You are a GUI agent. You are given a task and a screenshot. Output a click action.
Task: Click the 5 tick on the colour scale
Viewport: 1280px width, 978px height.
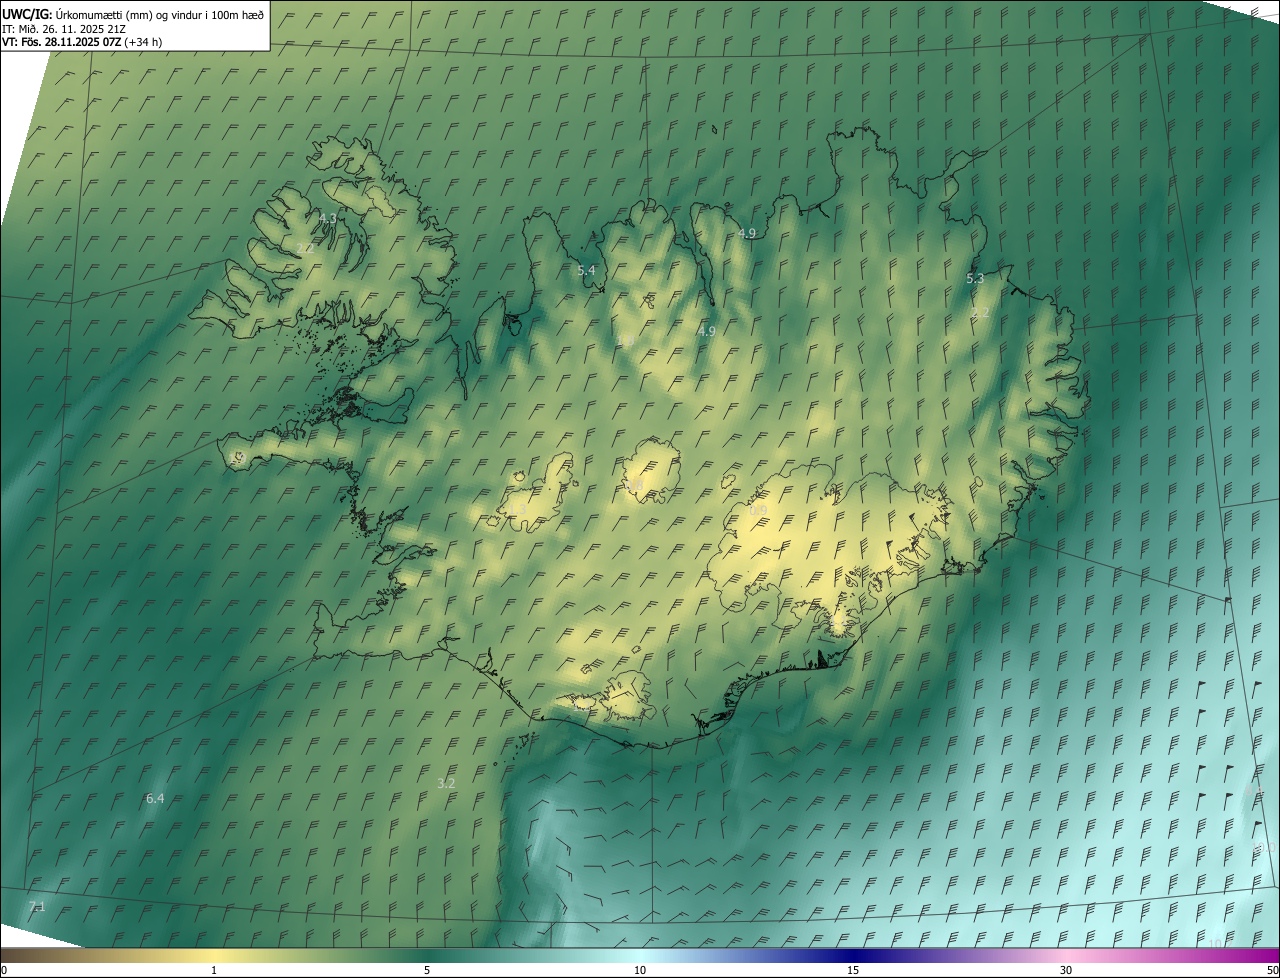tap(427, 970)
